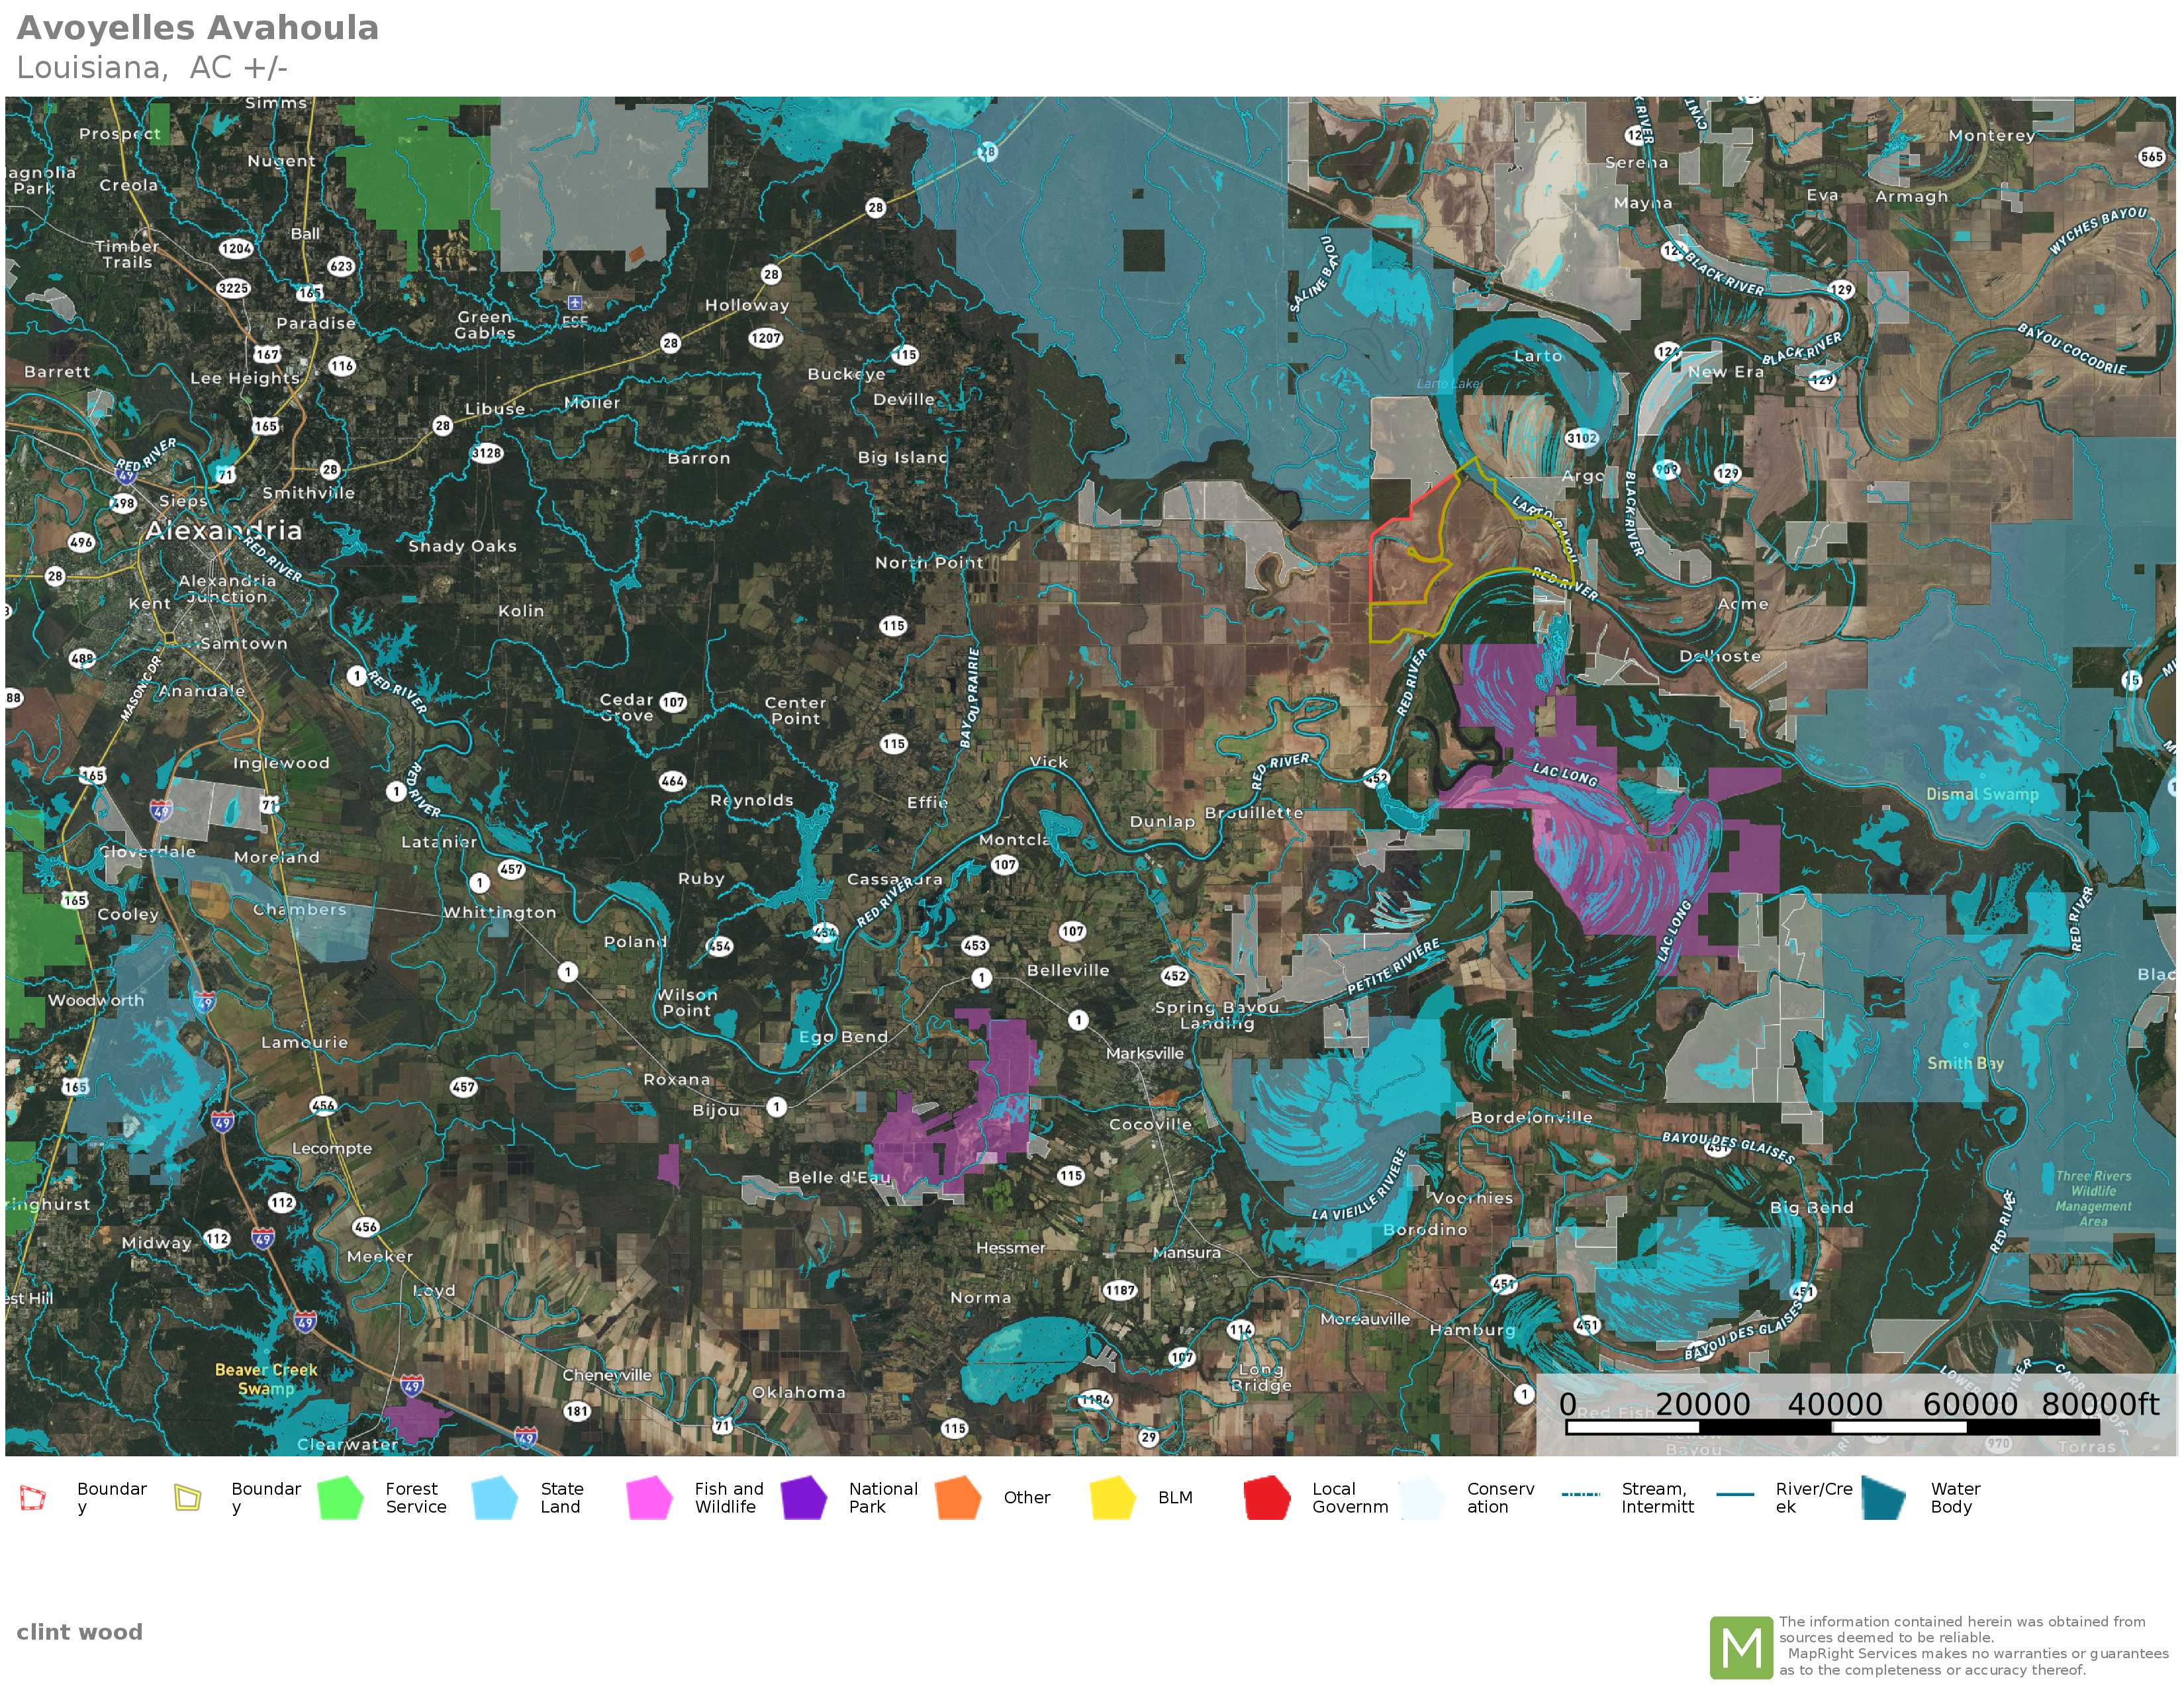Image resolution: width=2184 pixels, height=1688 pixels.
Task: Click the Larto Lake label on map
Action: pyautogui.click(x=1448, y=384)
